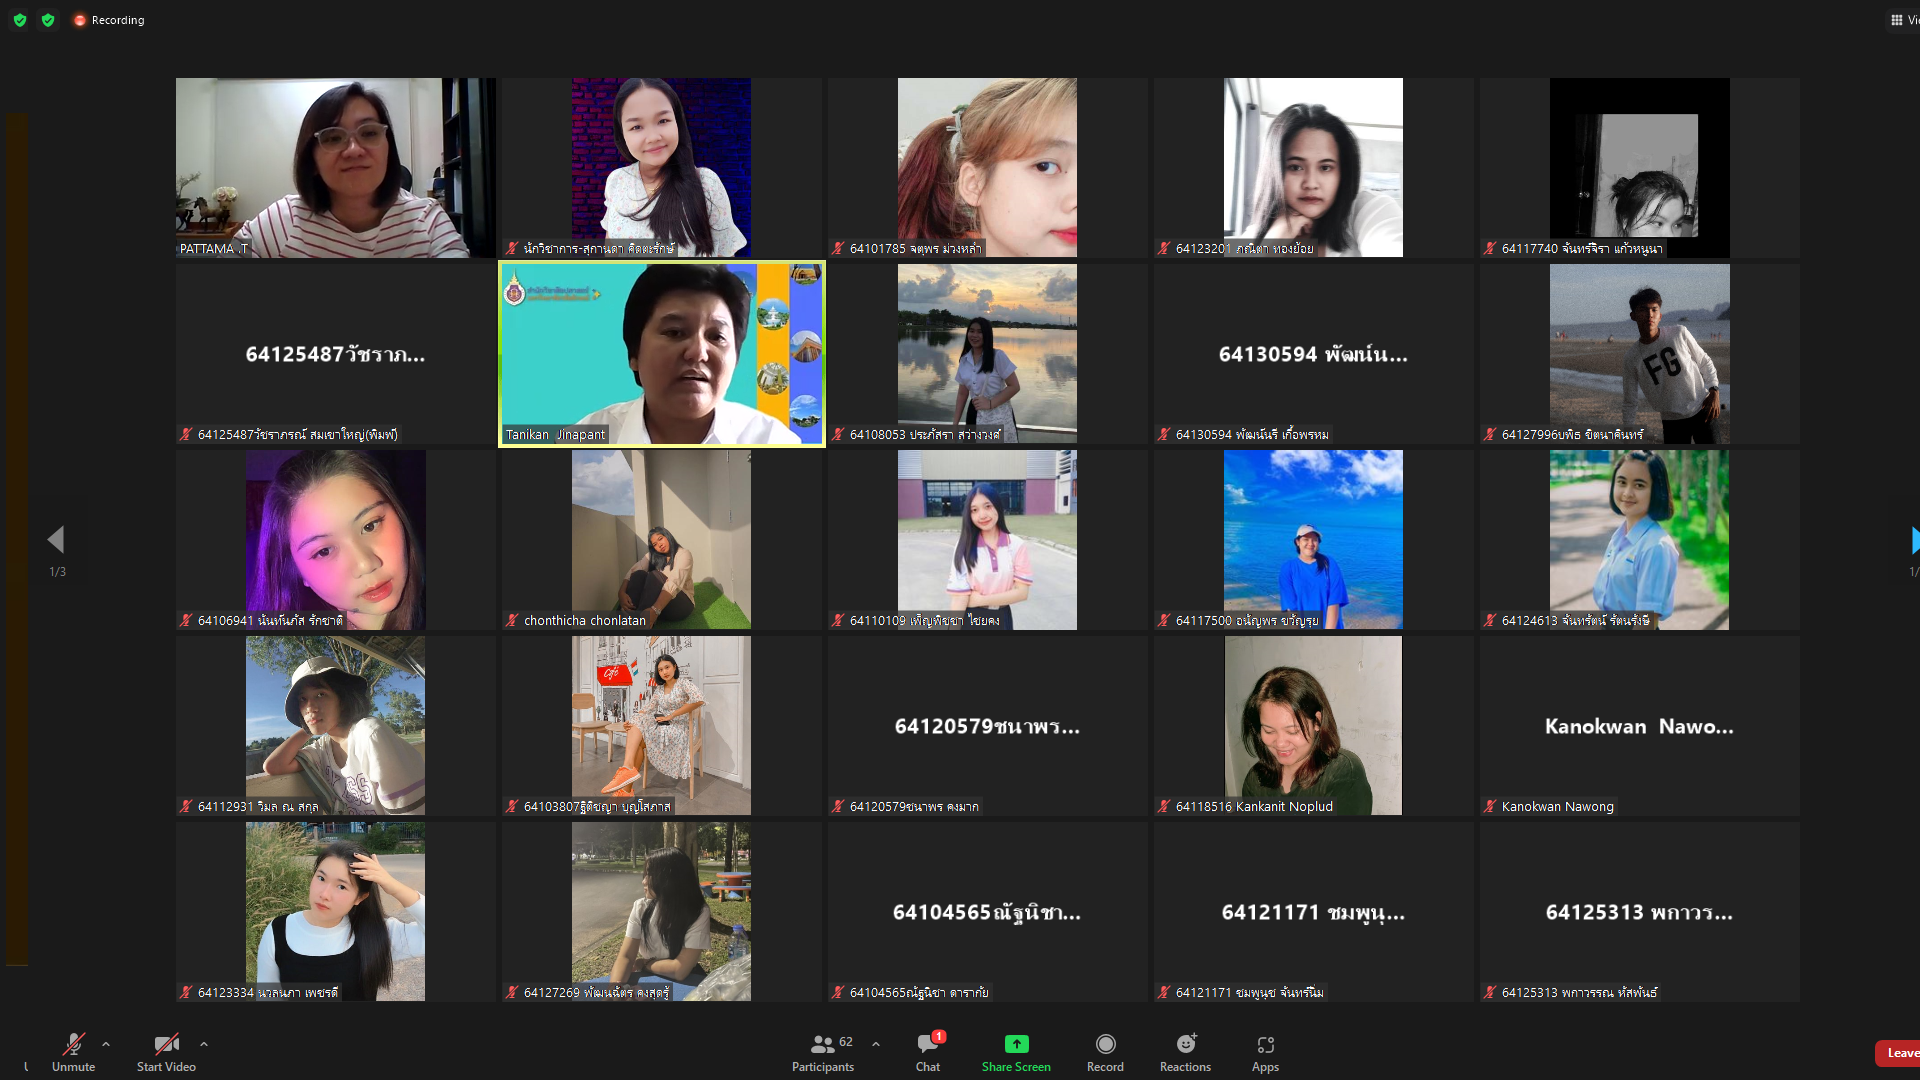Image resolution: width=1920 pixels, height=1080 pixels.
Task: Select the PATTAMA .T video tile
Action: pyautogui.click(x=335, y=167)
